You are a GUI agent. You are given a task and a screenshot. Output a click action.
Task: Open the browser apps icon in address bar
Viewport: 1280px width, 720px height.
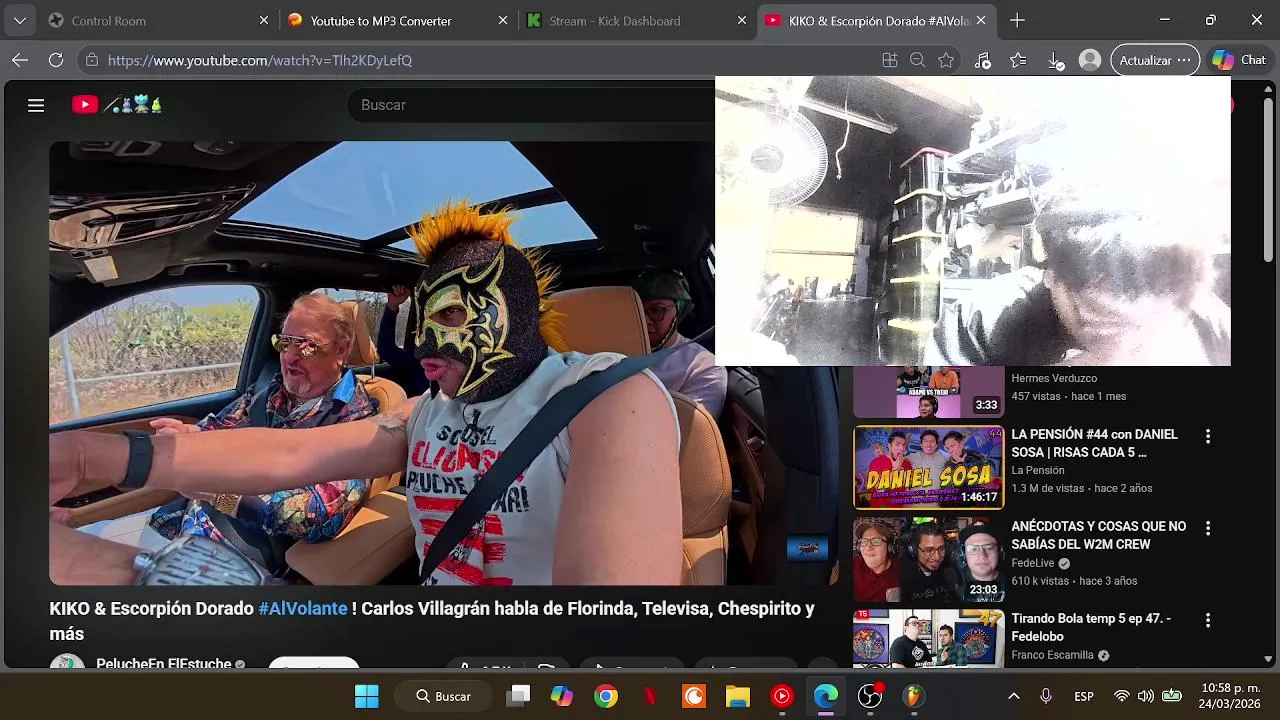(890, 60)
